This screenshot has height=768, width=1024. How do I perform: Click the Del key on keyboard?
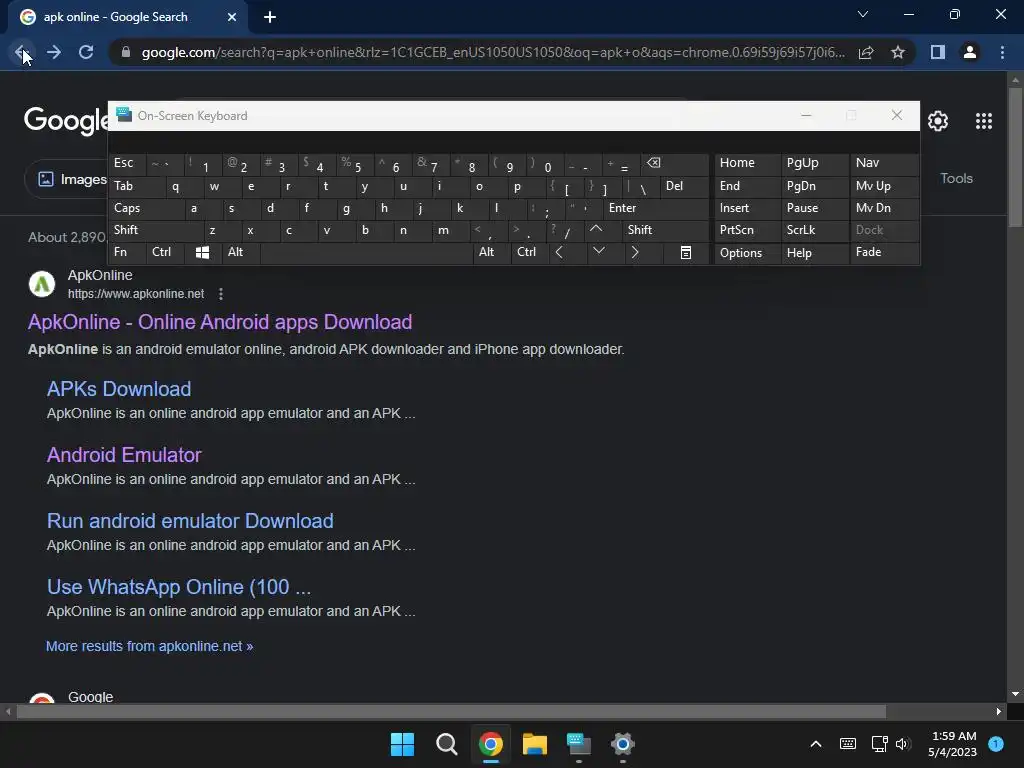pos(684,187)
